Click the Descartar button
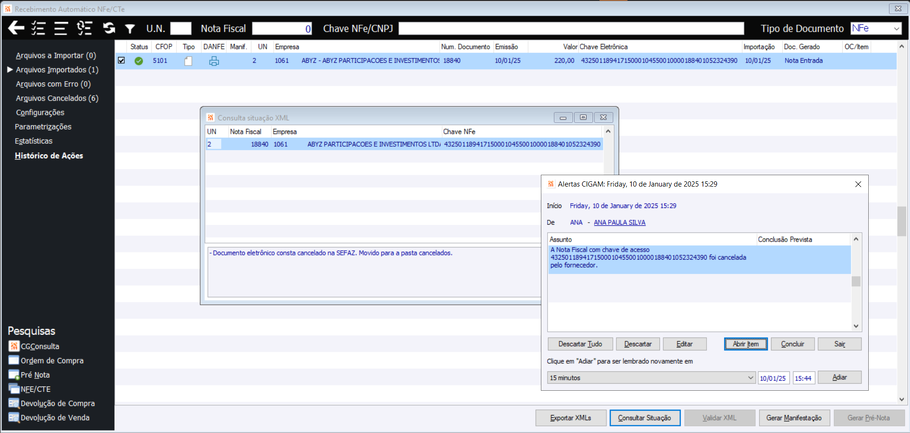The image size is (910, 433). click(638, 344)
